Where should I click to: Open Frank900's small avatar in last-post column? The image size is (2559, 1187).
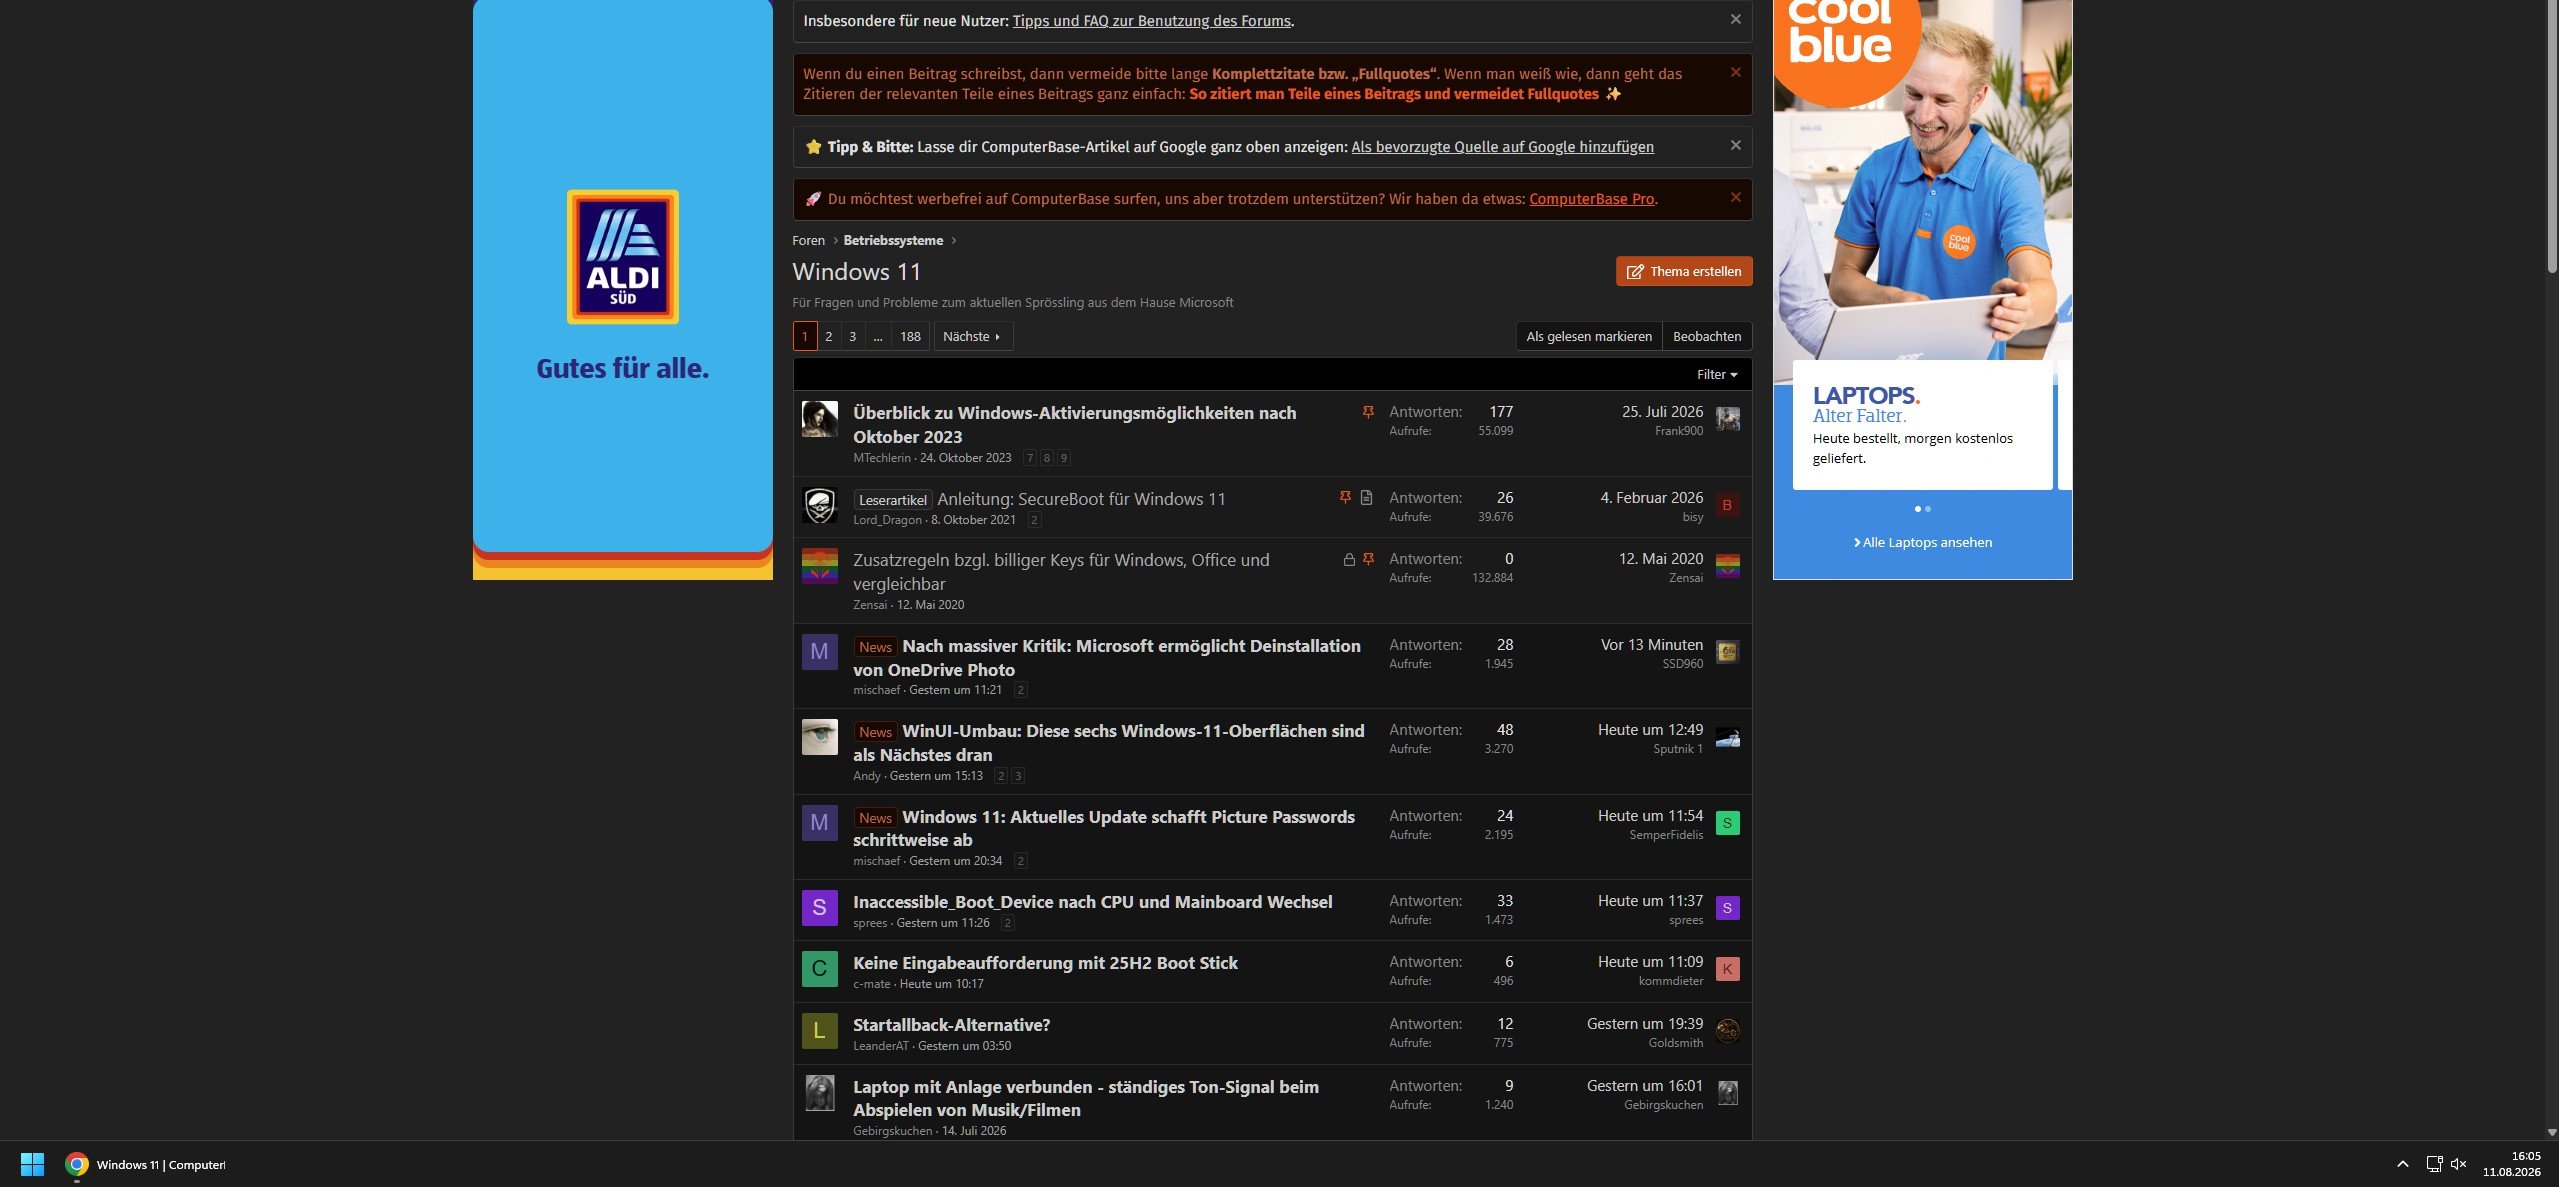(x=1727, y=419)
